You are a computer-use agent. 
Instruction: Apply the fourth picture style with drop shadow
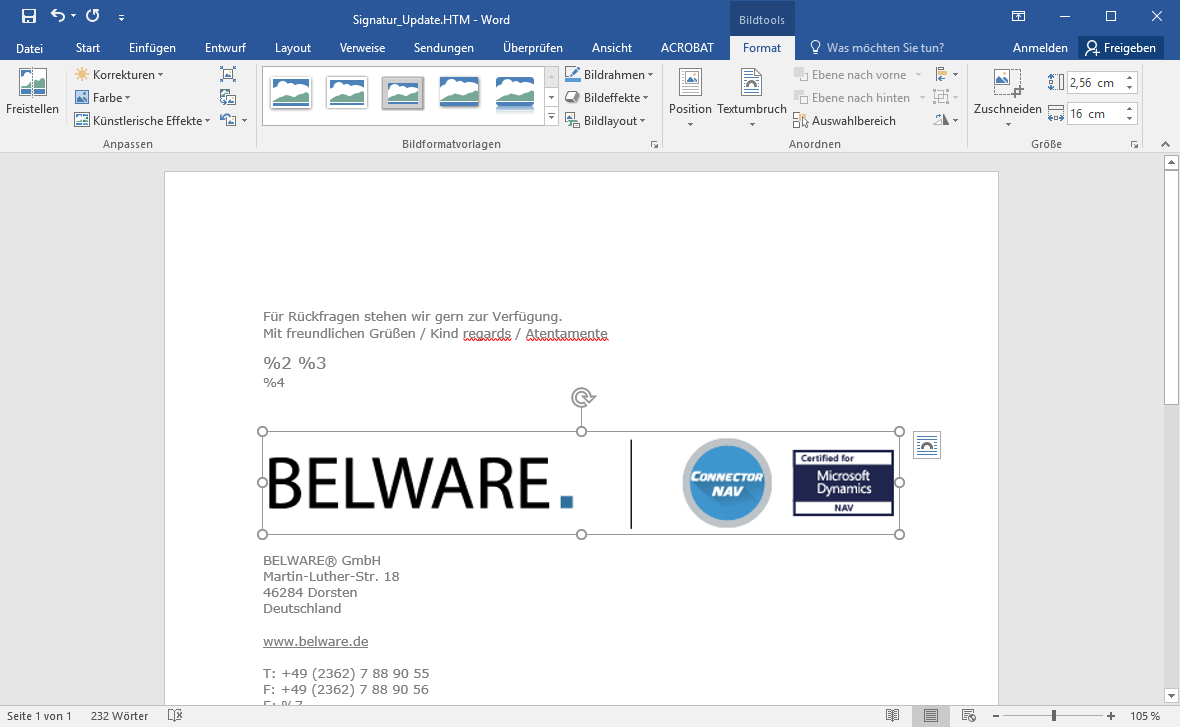[x=459, y=93]
